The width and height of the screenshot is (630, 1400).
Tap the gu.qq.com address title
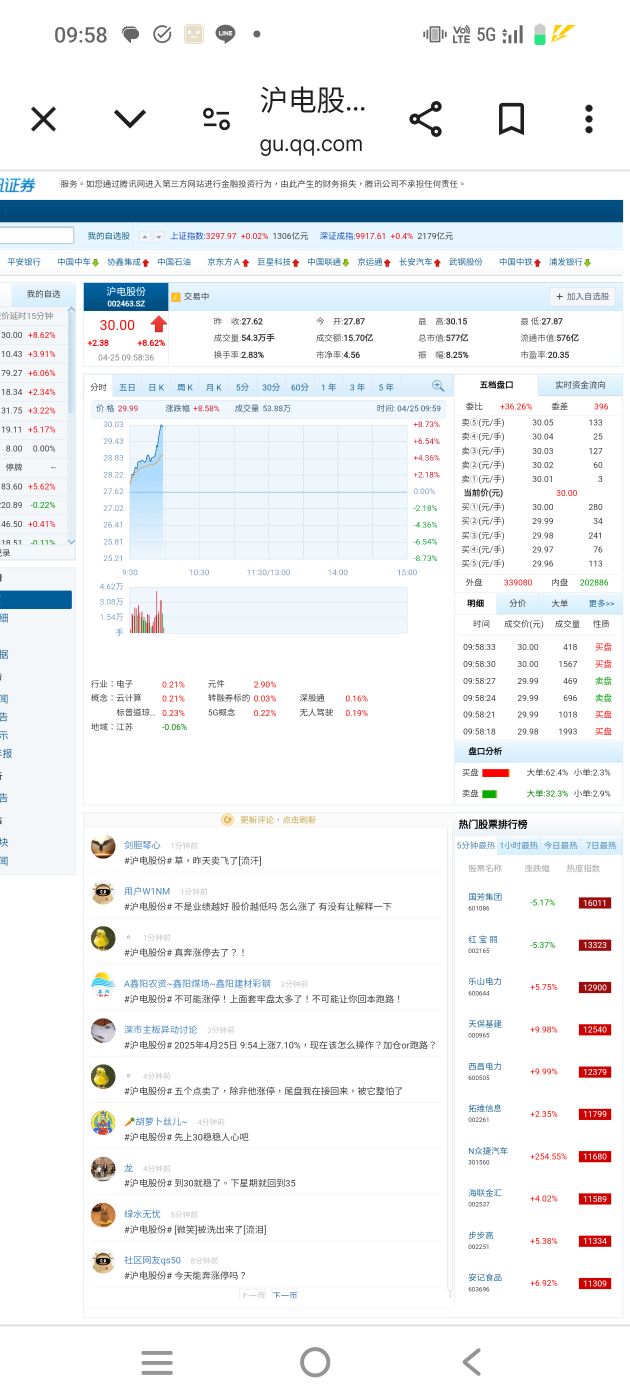311,144
